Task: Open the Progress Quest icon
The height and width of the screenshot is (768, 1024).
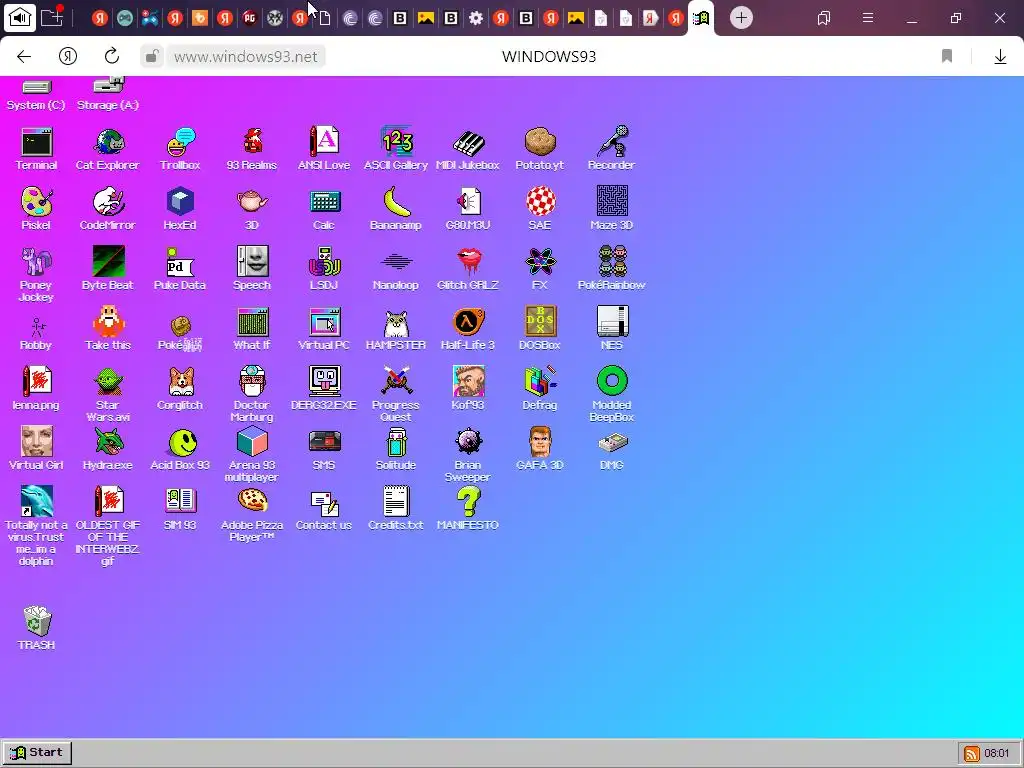Action: click(x=396, y=394)
